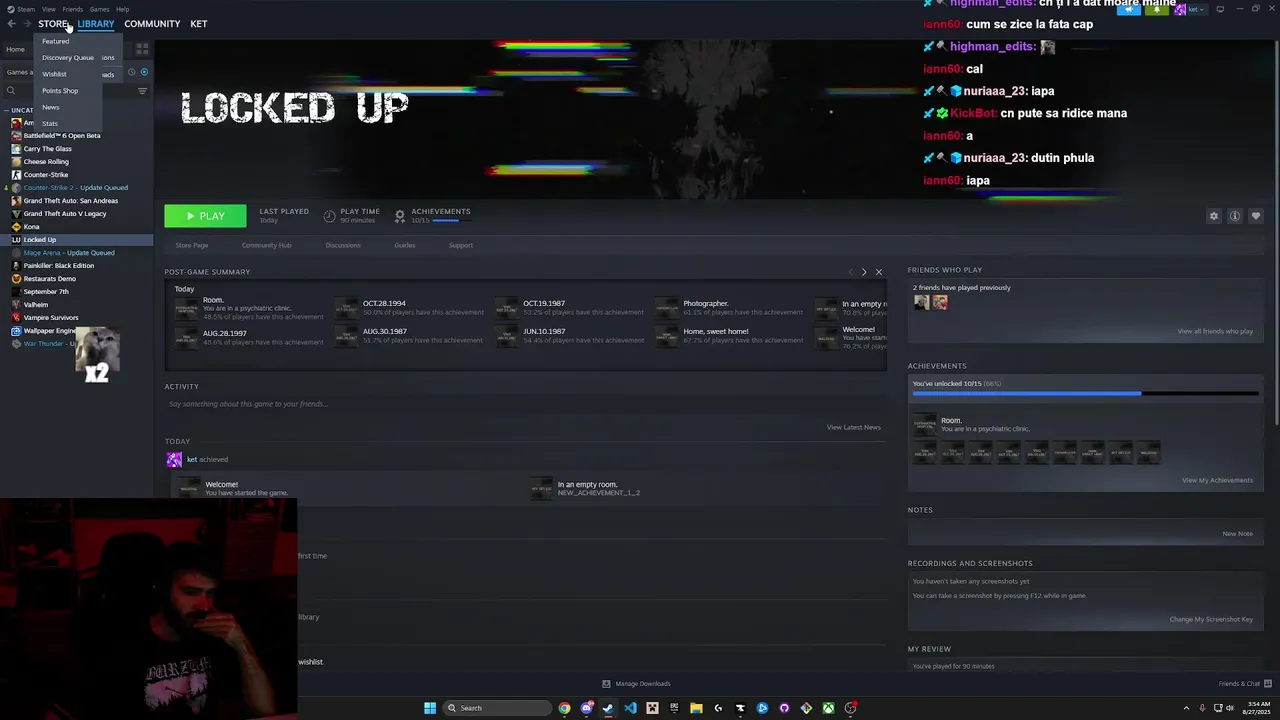Select Grand Theft Auto V Legacy
The height and width of the screenshot is (720, 1280).
[65, 214]
